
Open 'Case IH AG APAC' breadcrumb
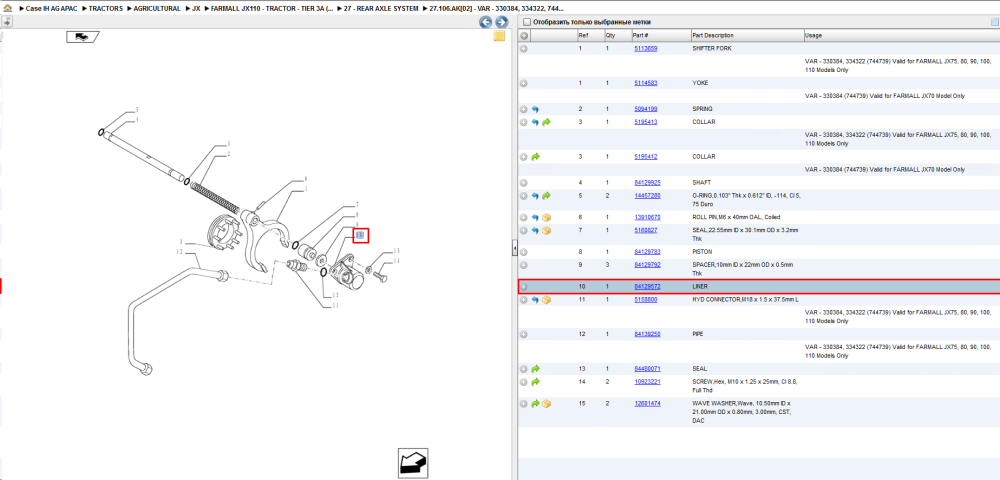click(50, 8)
